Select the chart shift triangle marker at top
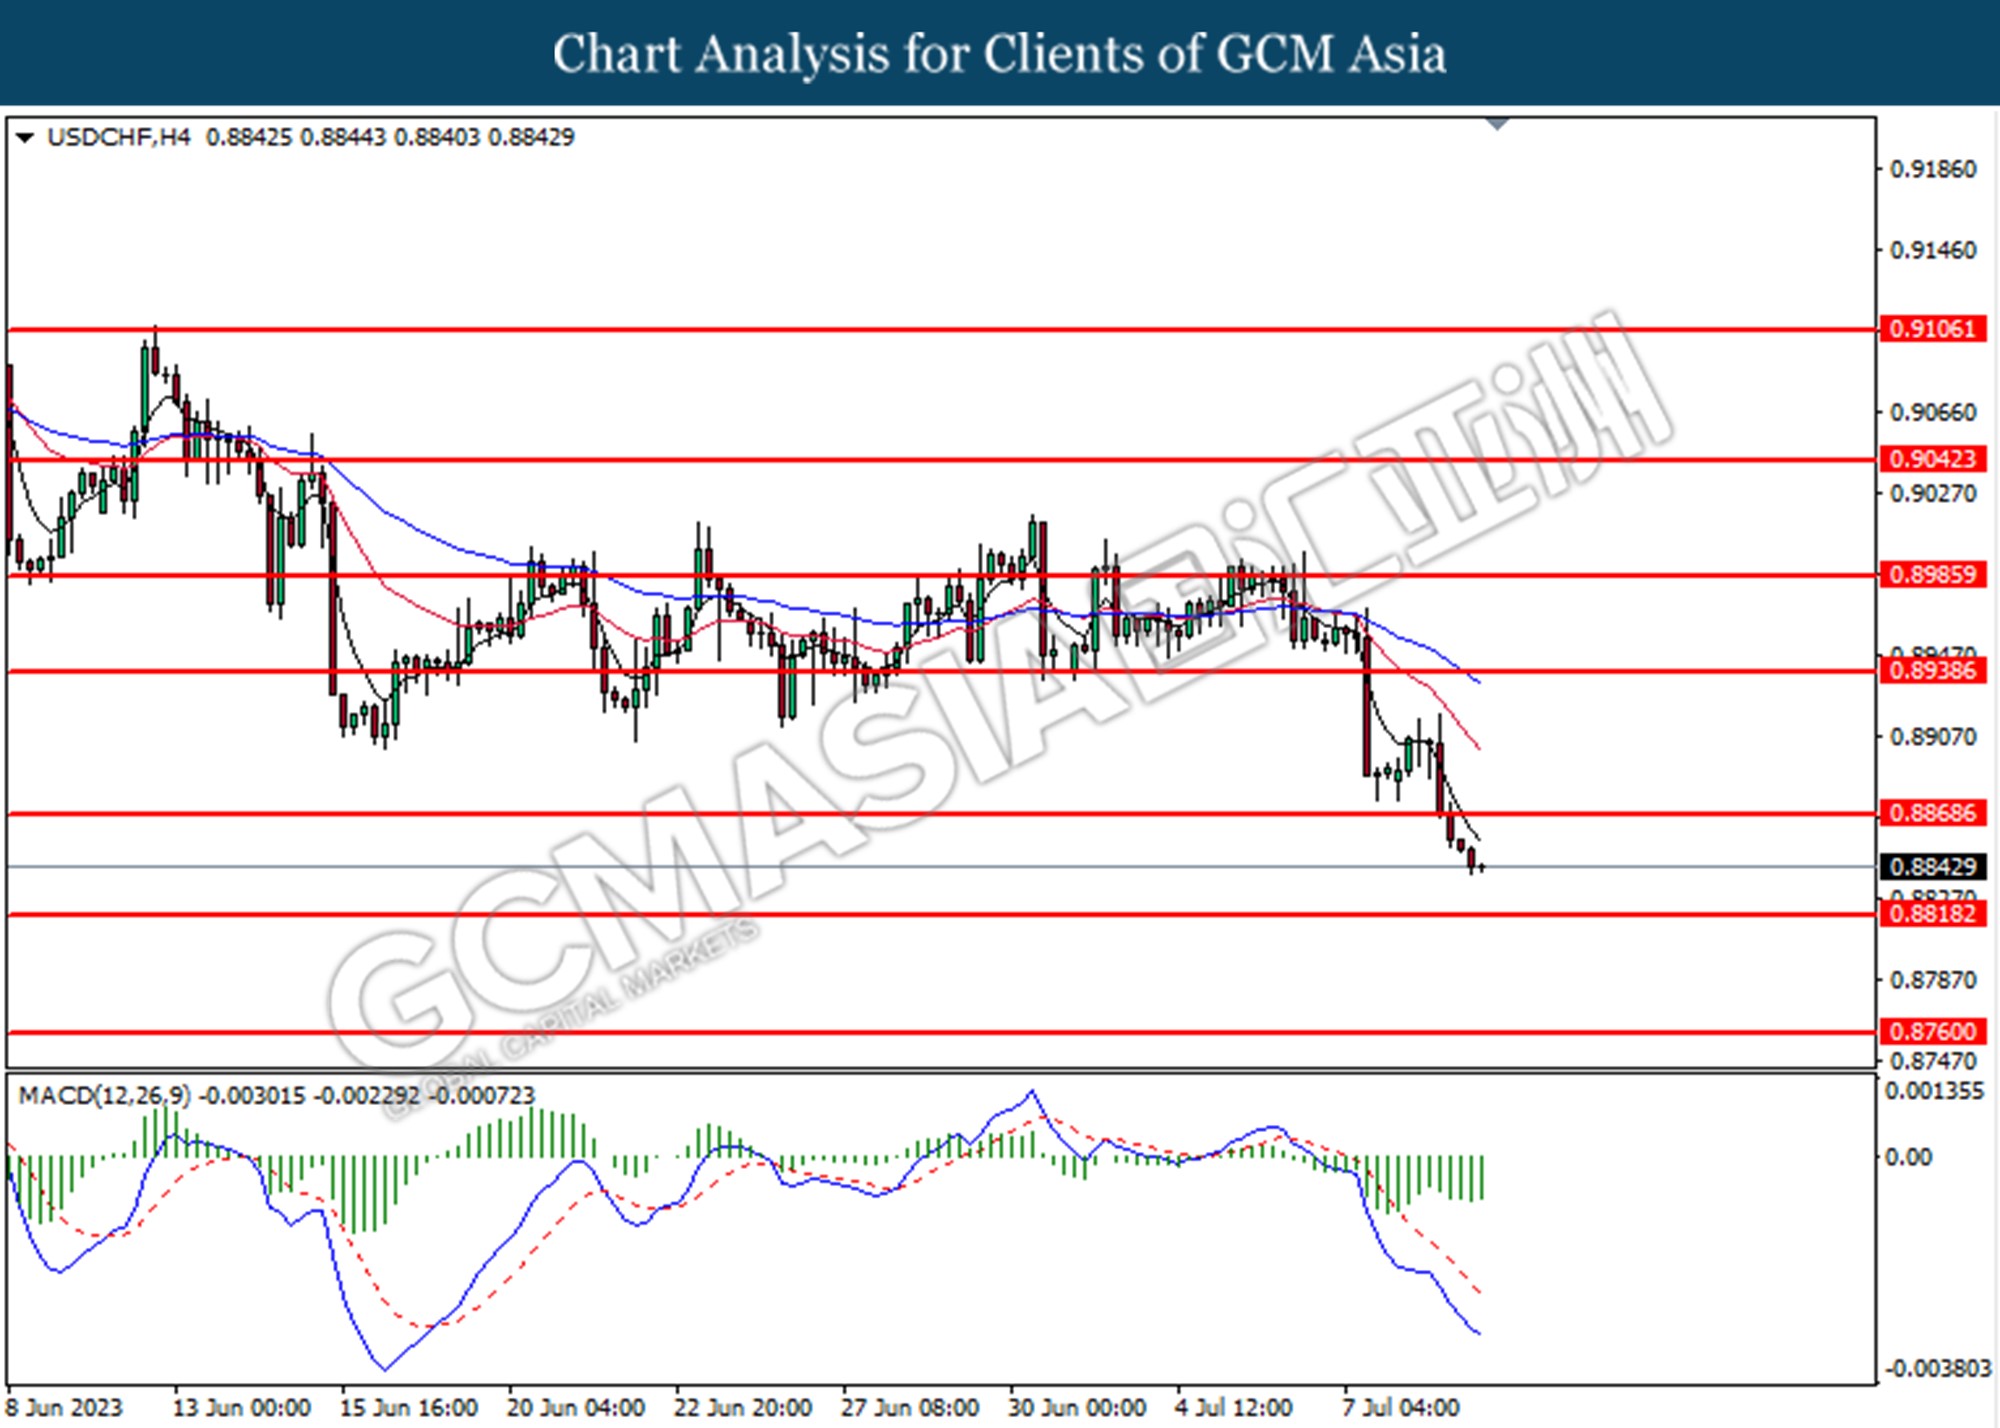This screenshot has height=1428, width=2000. [1497, 124]
